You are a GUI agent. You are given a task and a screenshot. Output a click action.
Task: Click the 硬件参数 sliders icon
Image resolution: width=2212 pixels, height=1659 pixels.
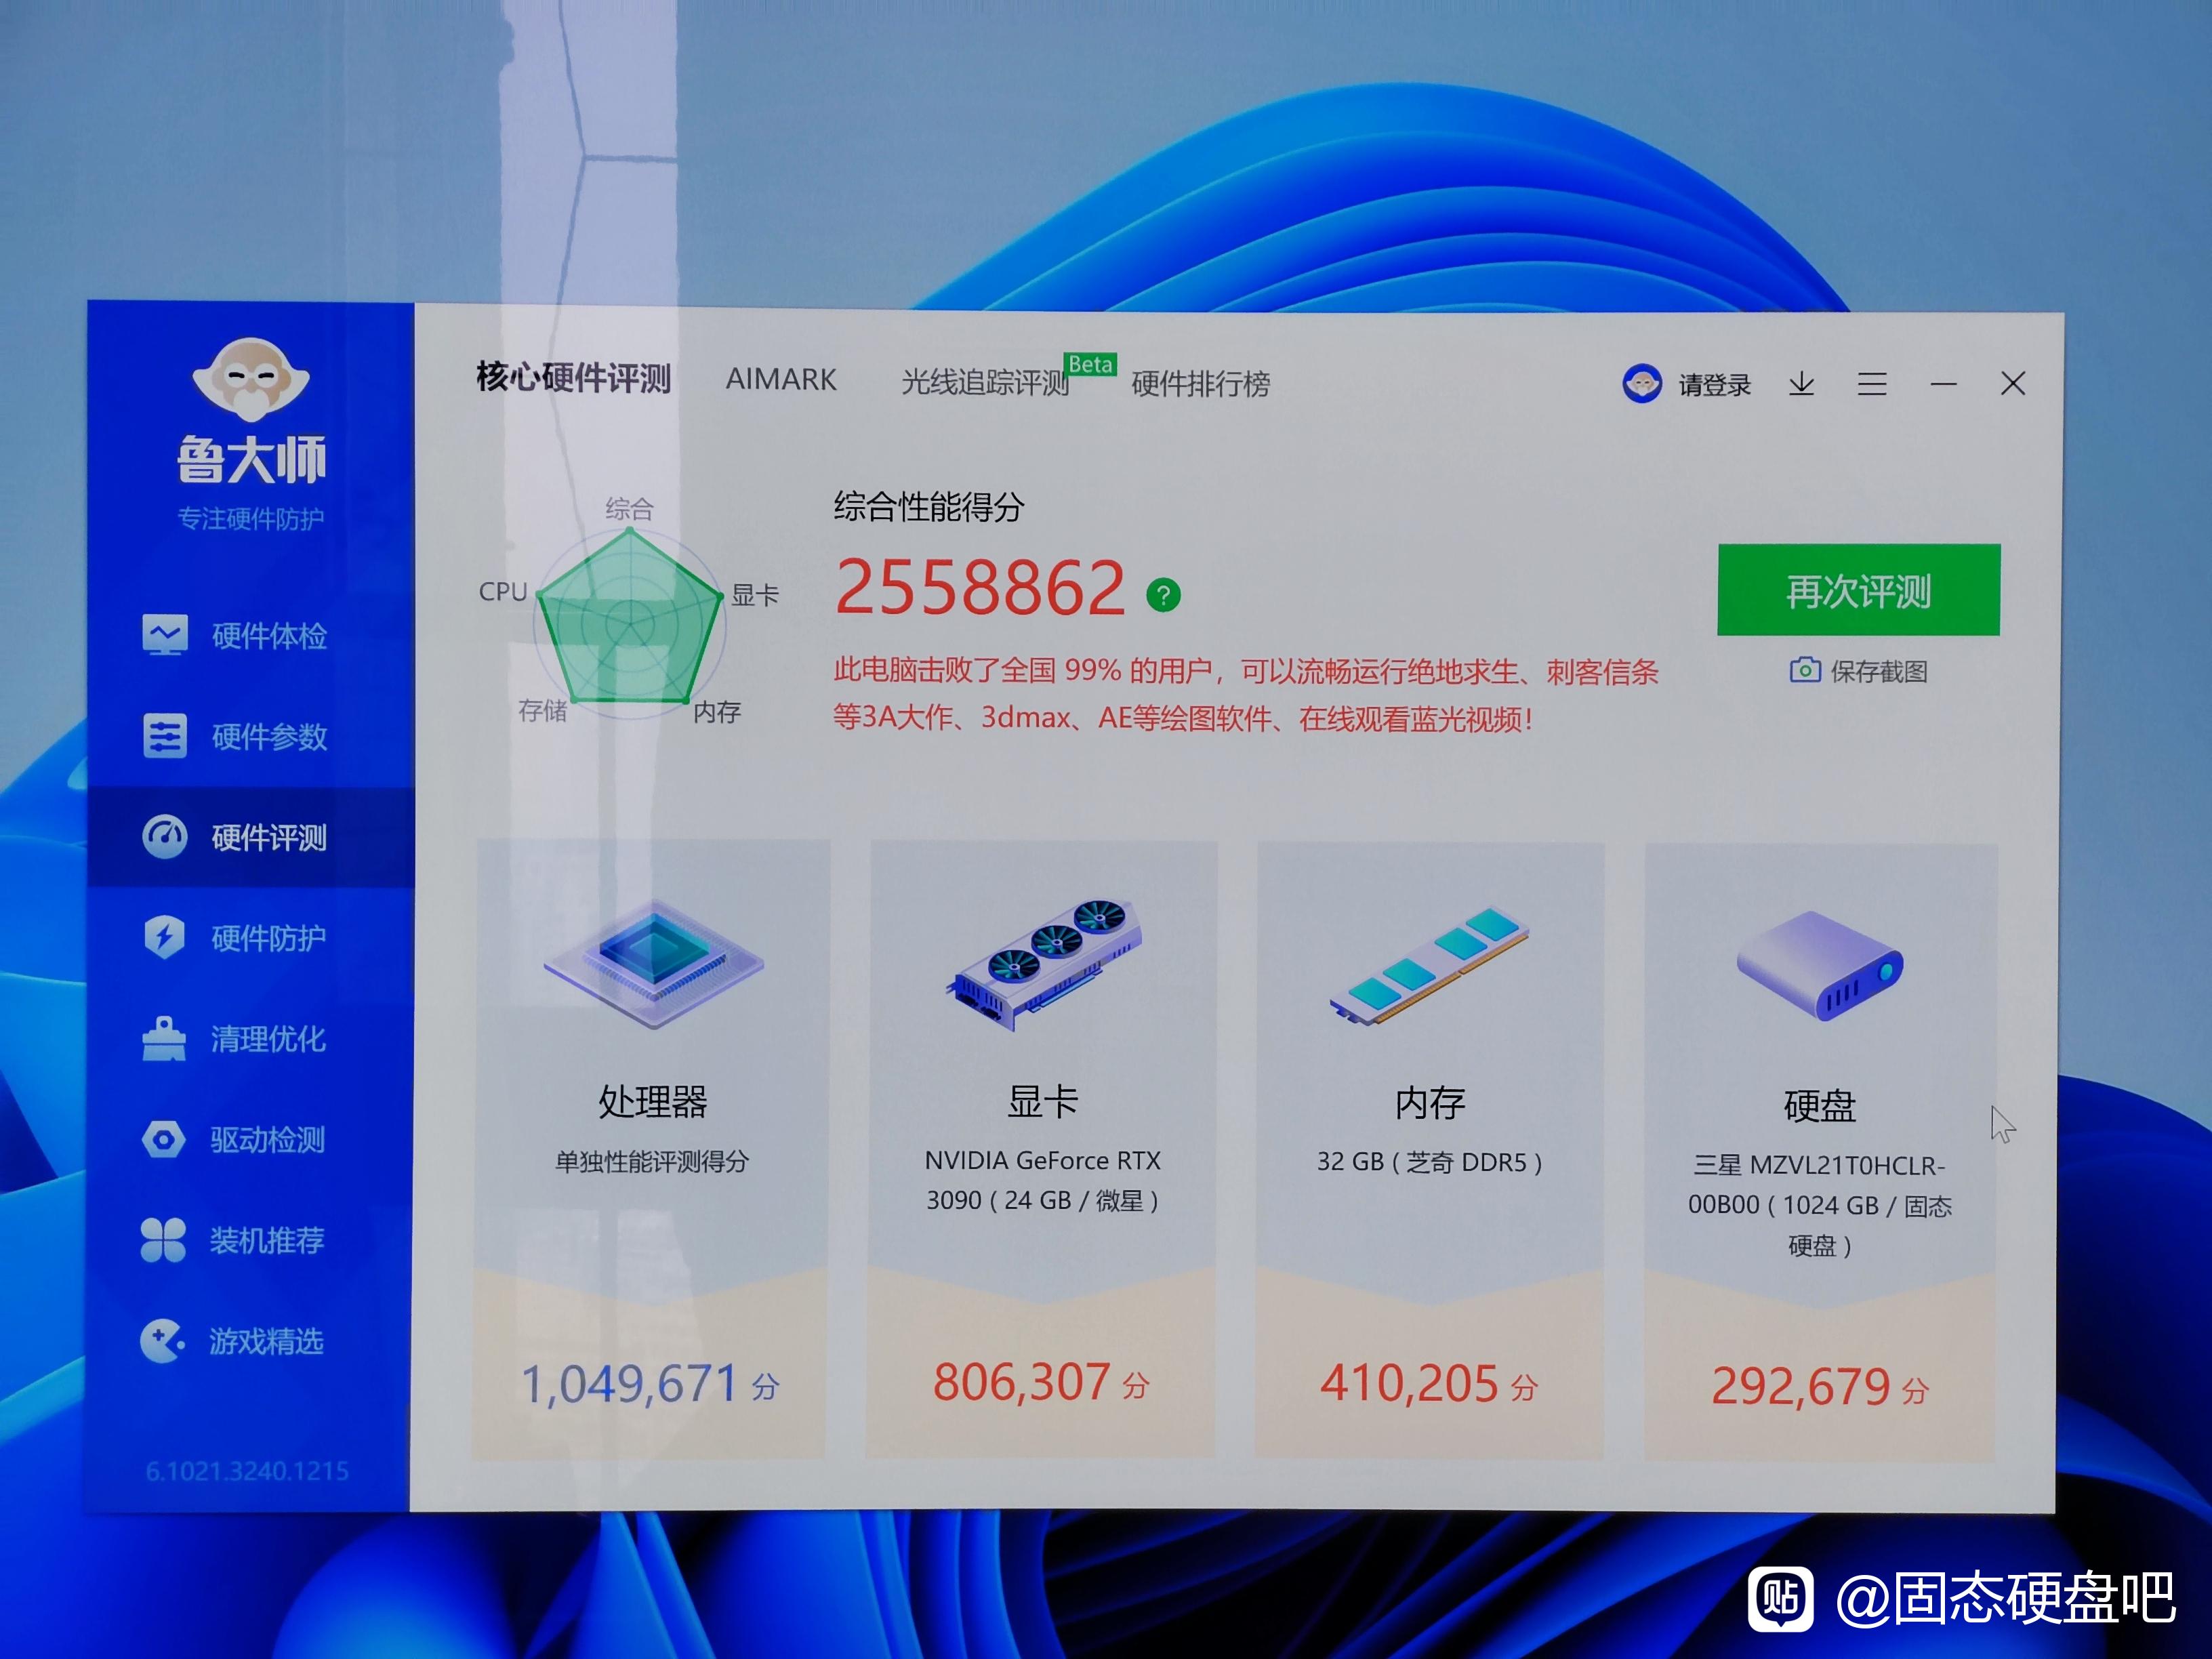click(x=164, y=737)
